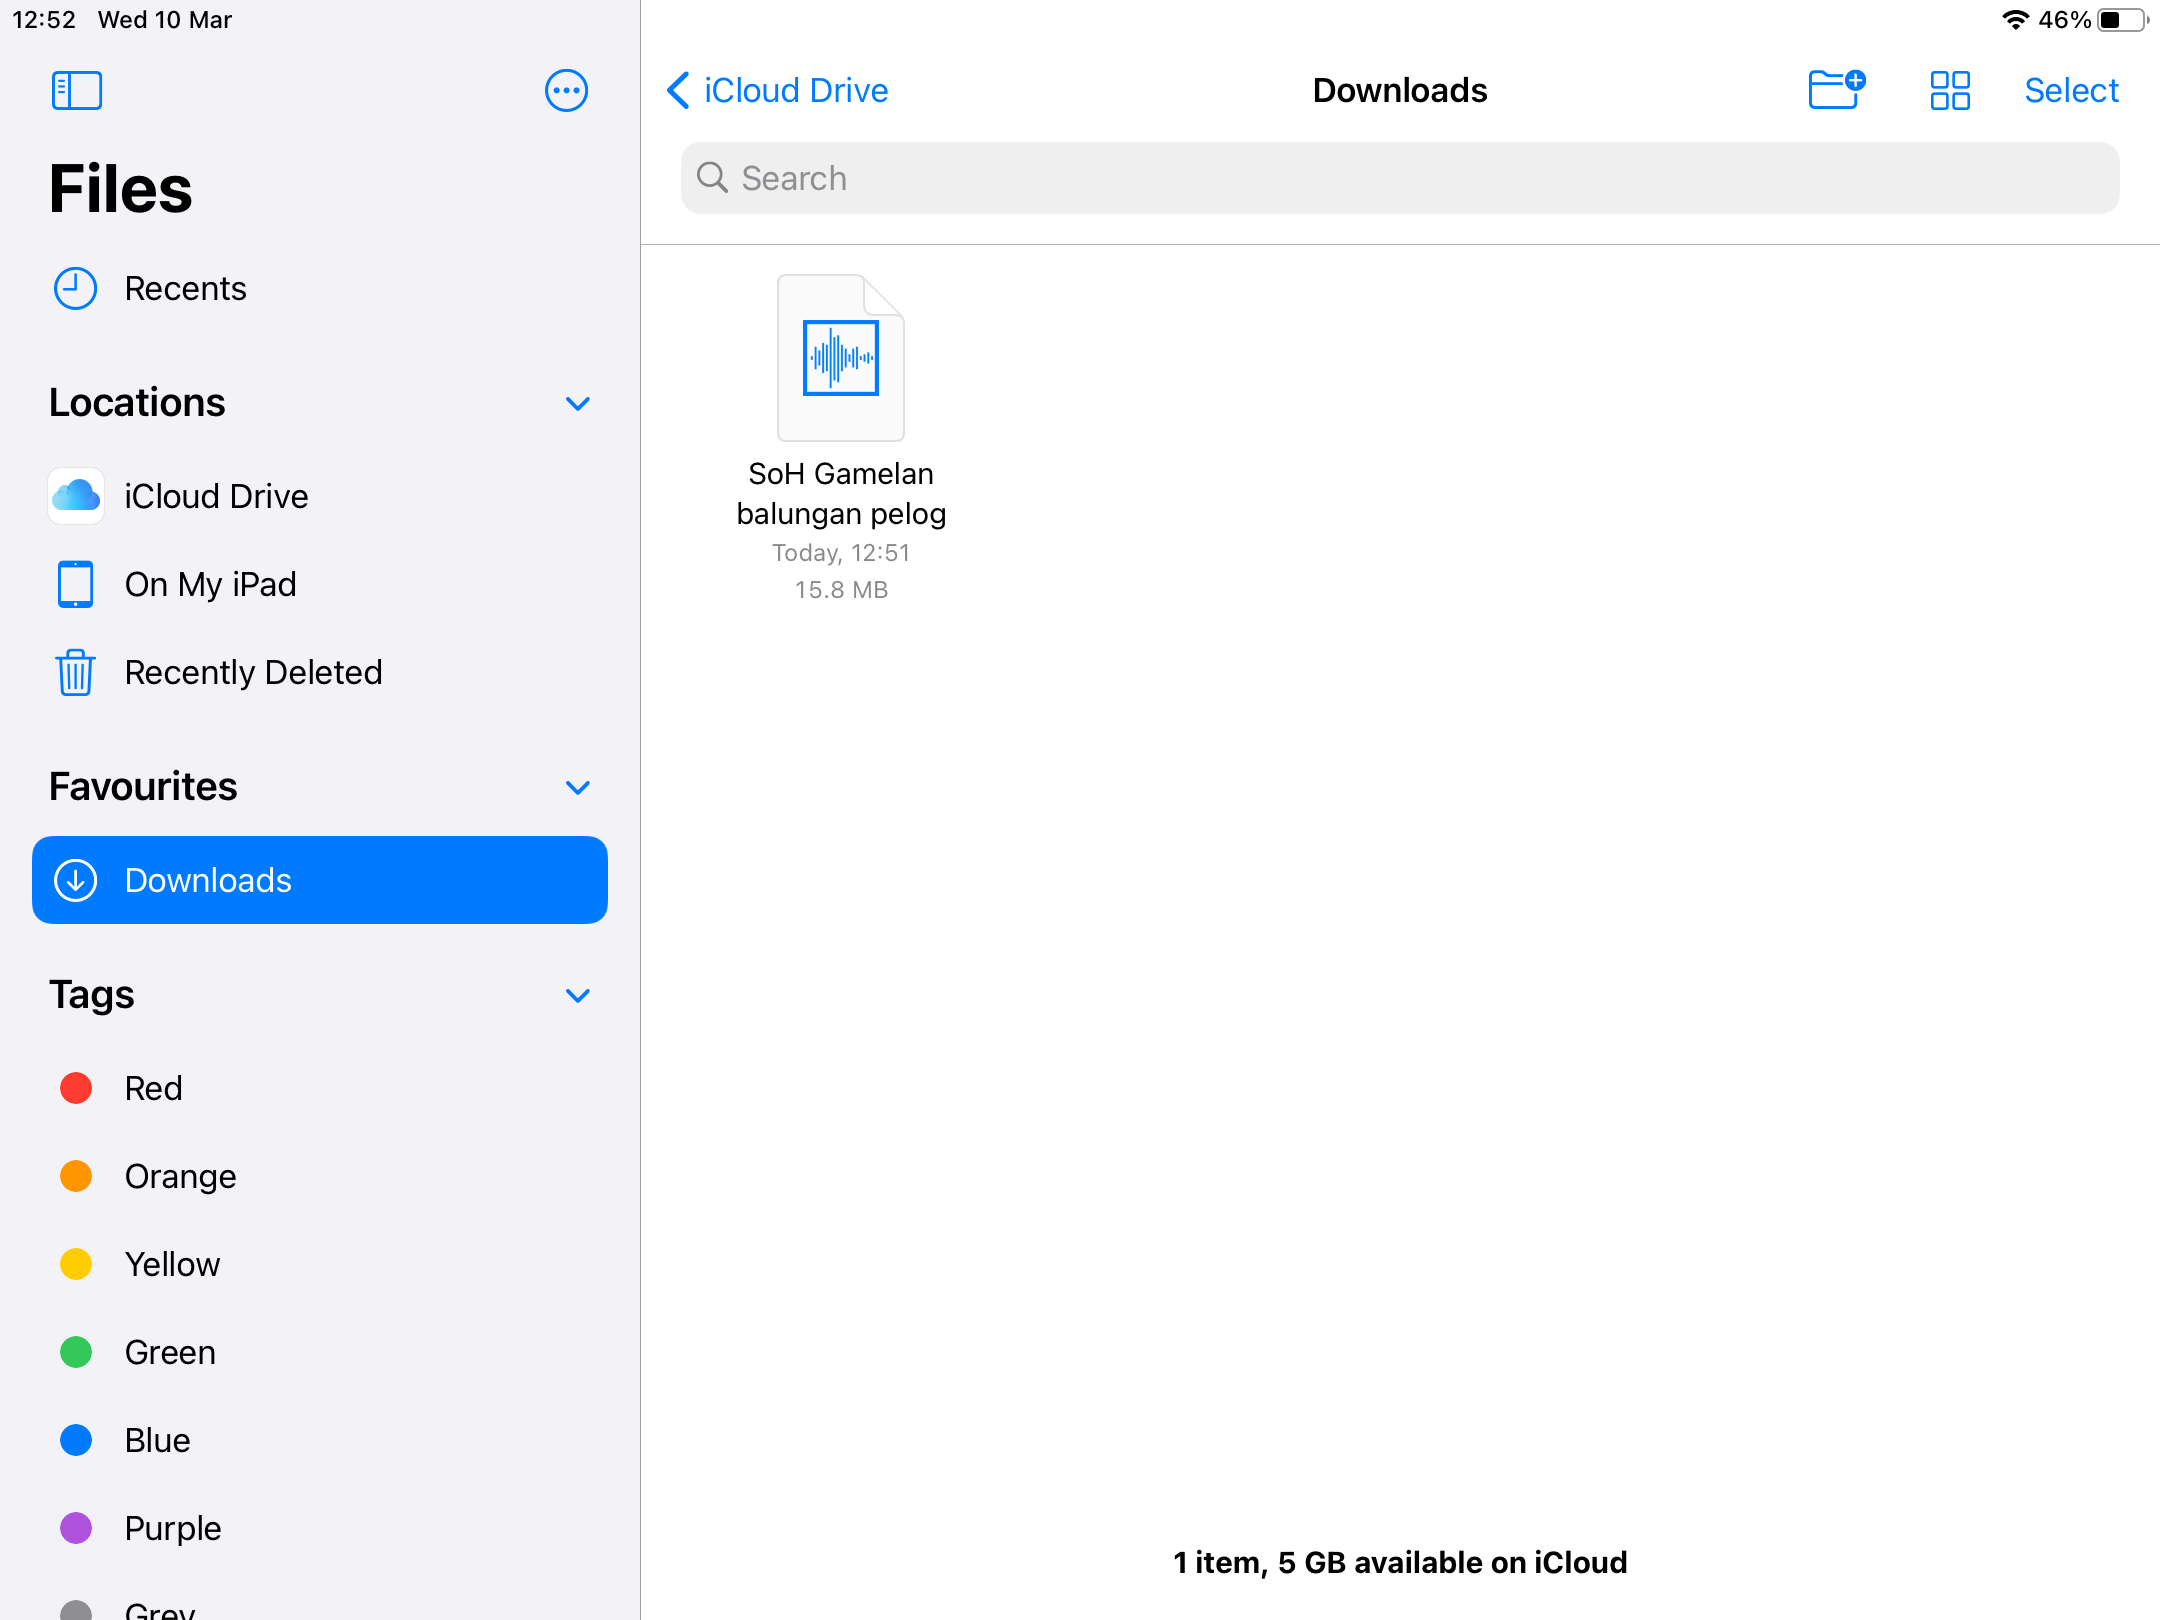Viewport: 2160px width, 1620px height.
Task: Filter by the Red tag
Action: click(x=320, y=1088)
